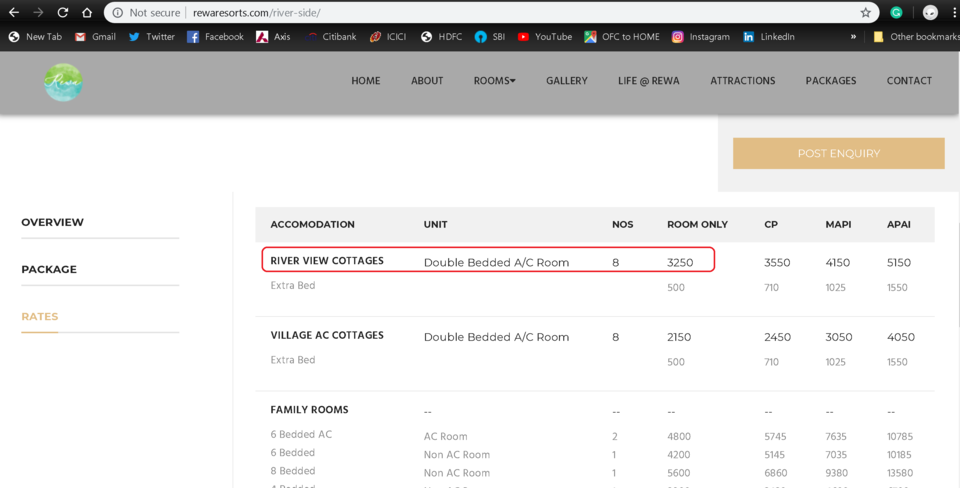Open the Citibank bookmark
The height and width of the screenshot is (488, 960).
pos(330,37)
